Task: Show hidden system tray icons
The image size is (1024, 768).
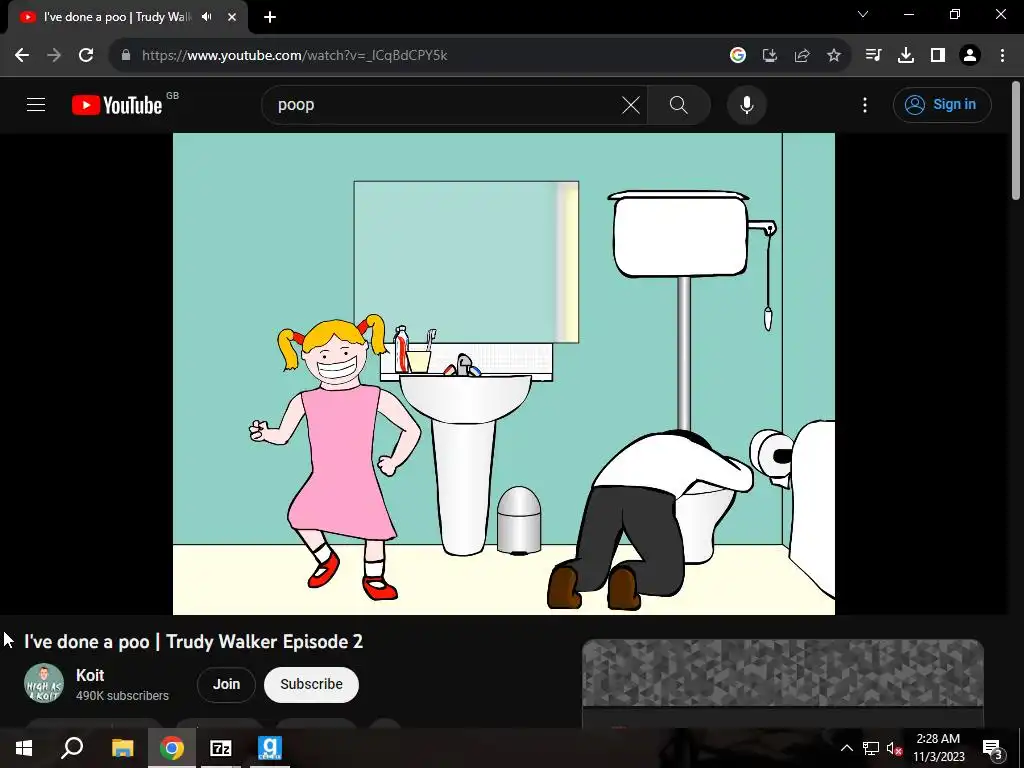Action: click(846, 748)
